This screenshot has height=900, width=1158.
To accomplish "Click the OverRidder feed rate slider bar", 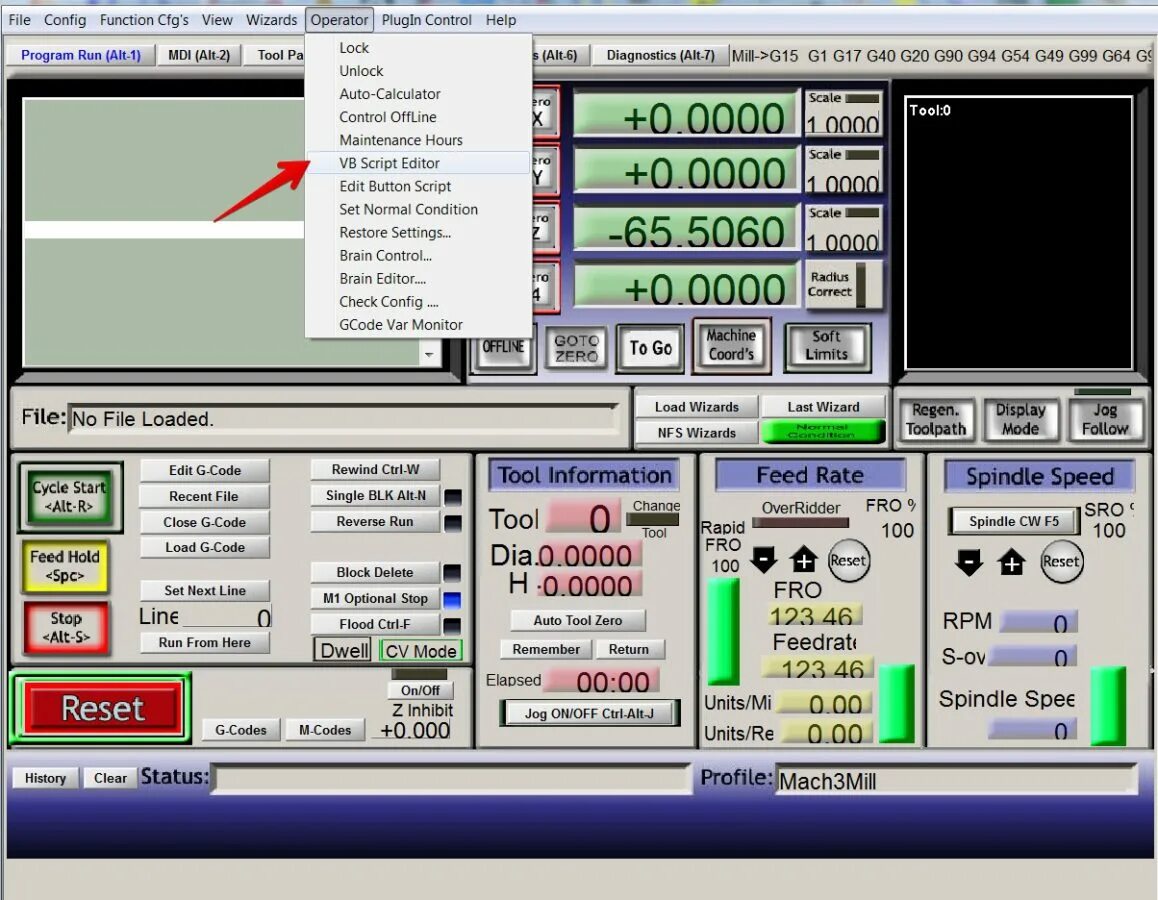I will [x=801, y=523].
